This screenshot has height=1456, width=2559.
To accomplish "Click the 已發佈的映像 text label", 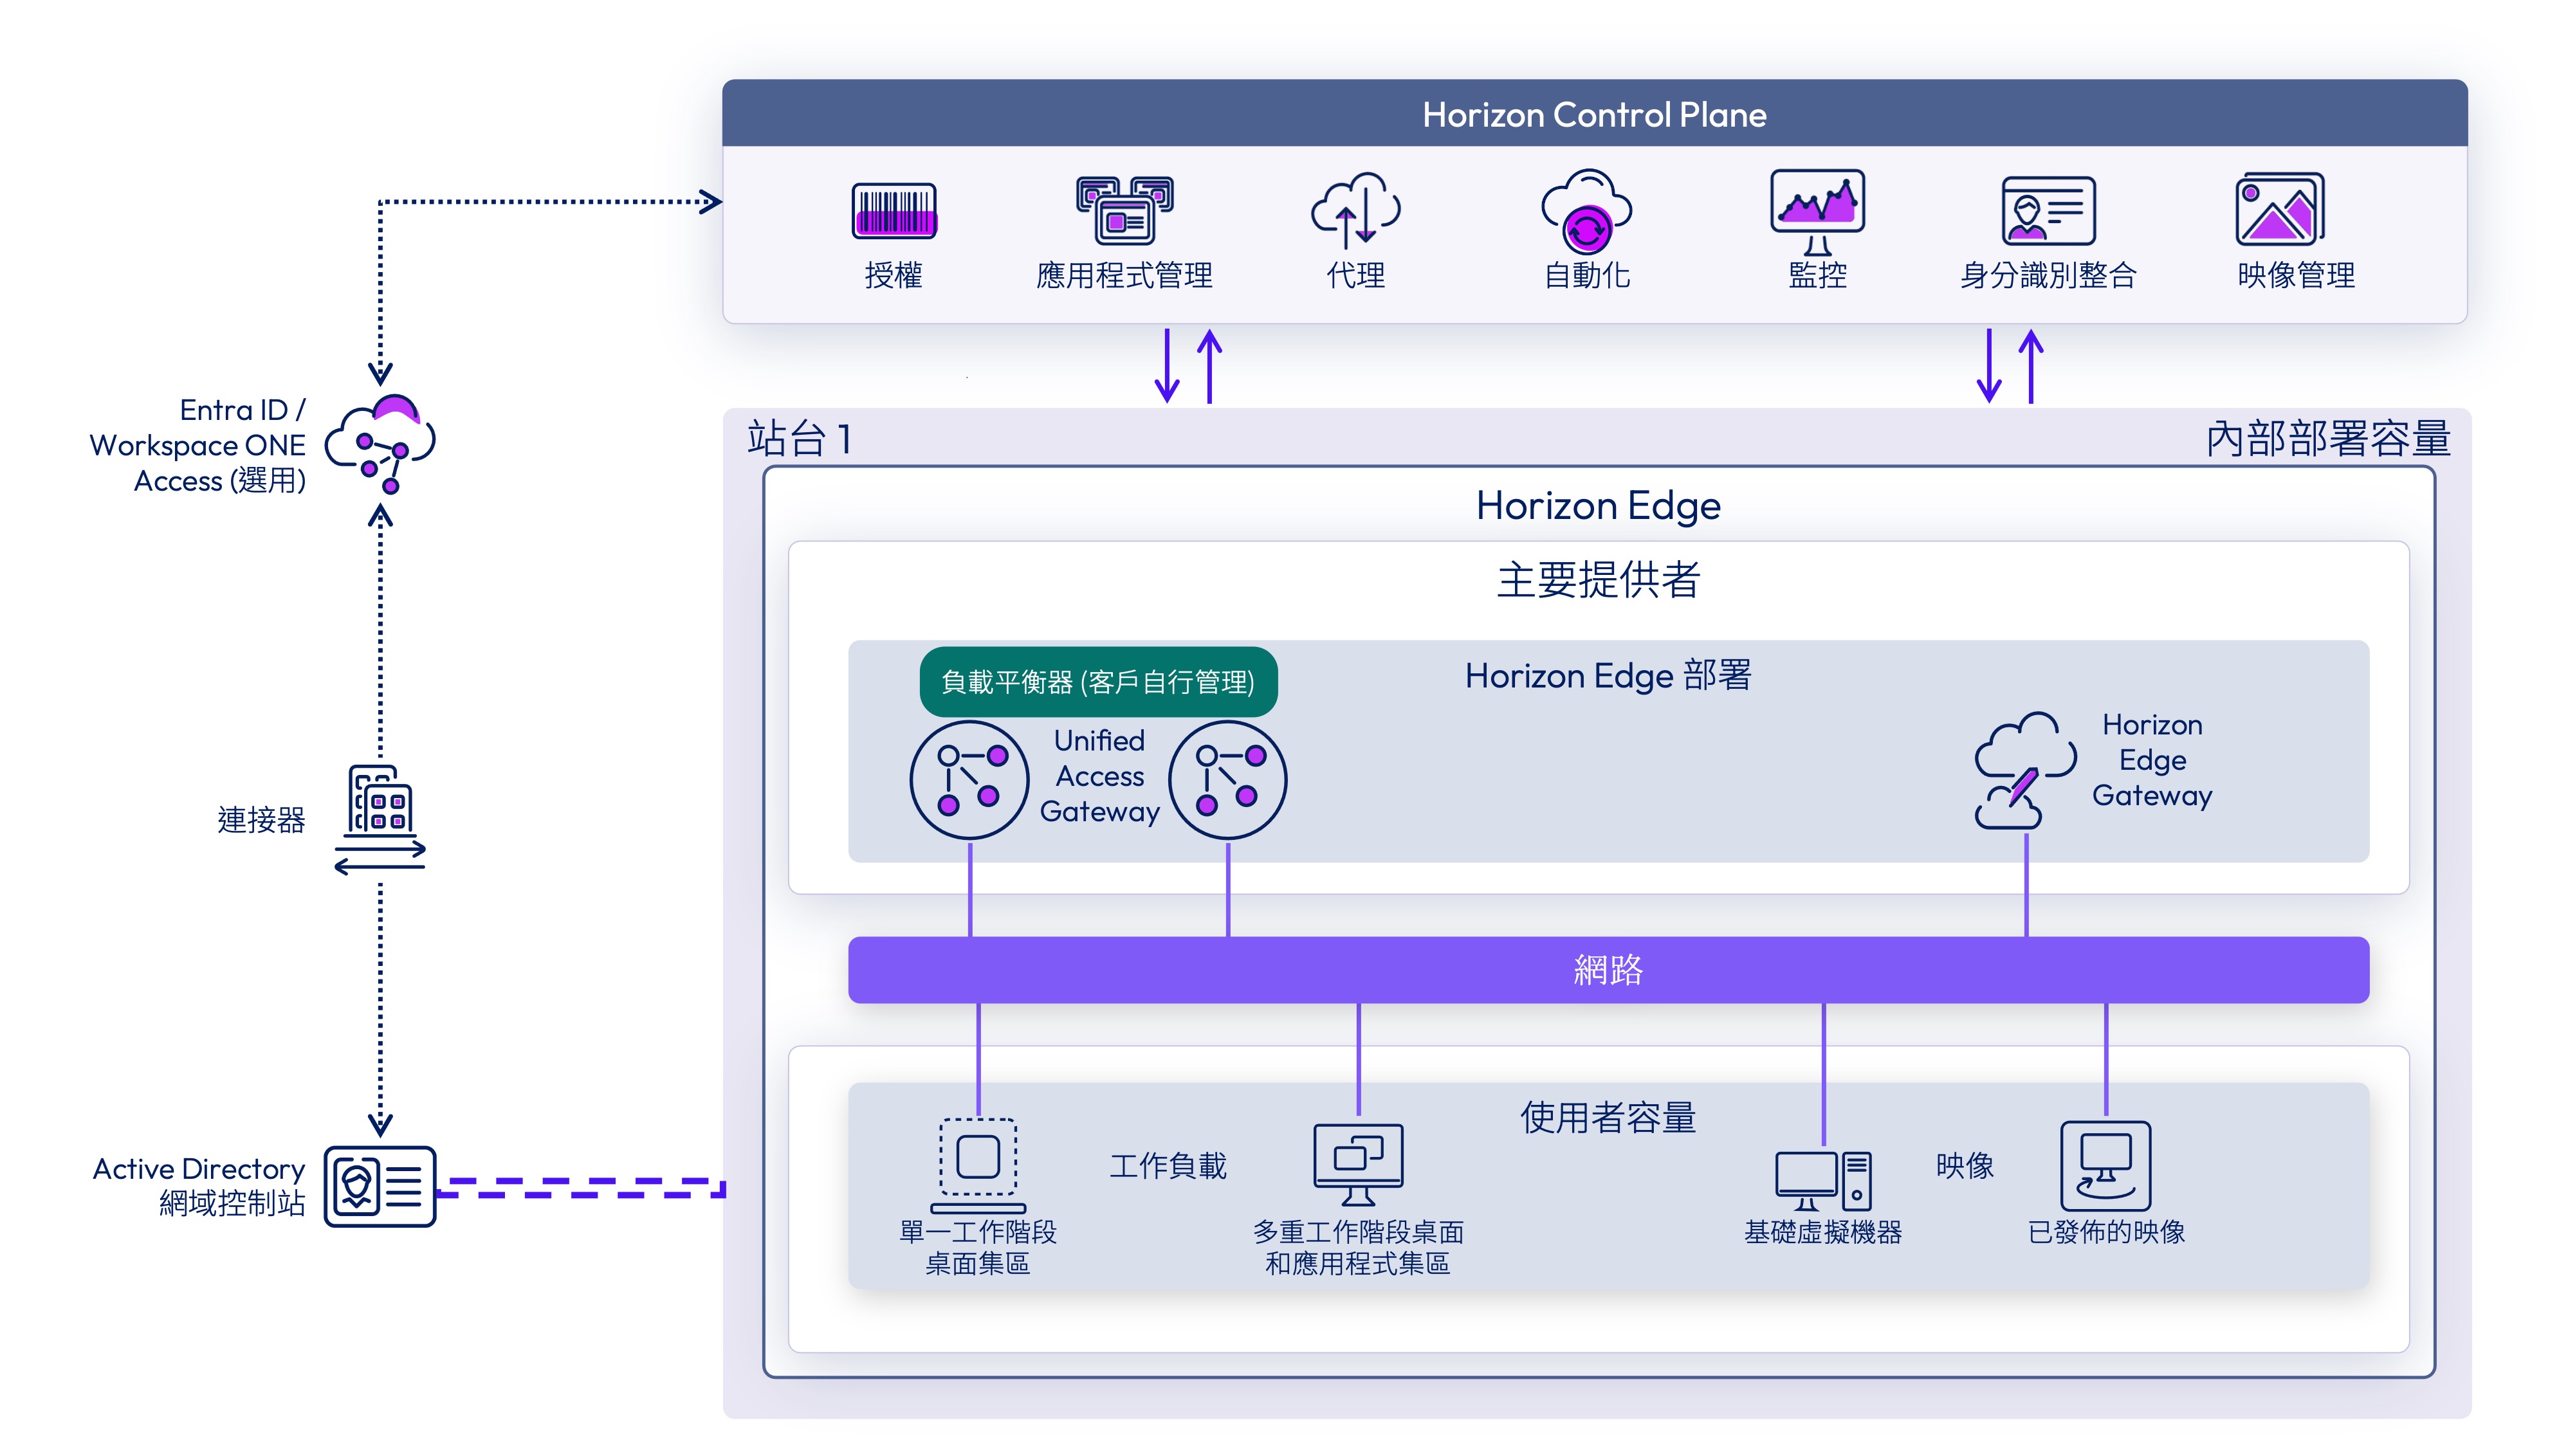I will click(2106, 1232).
